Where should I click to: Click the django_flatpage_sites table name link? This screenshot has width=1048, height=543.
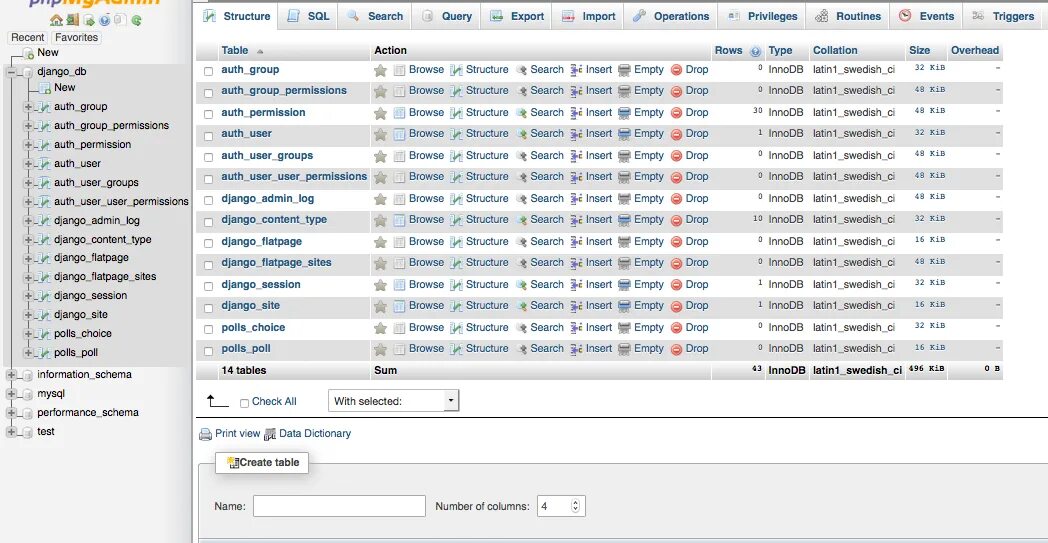277,263
